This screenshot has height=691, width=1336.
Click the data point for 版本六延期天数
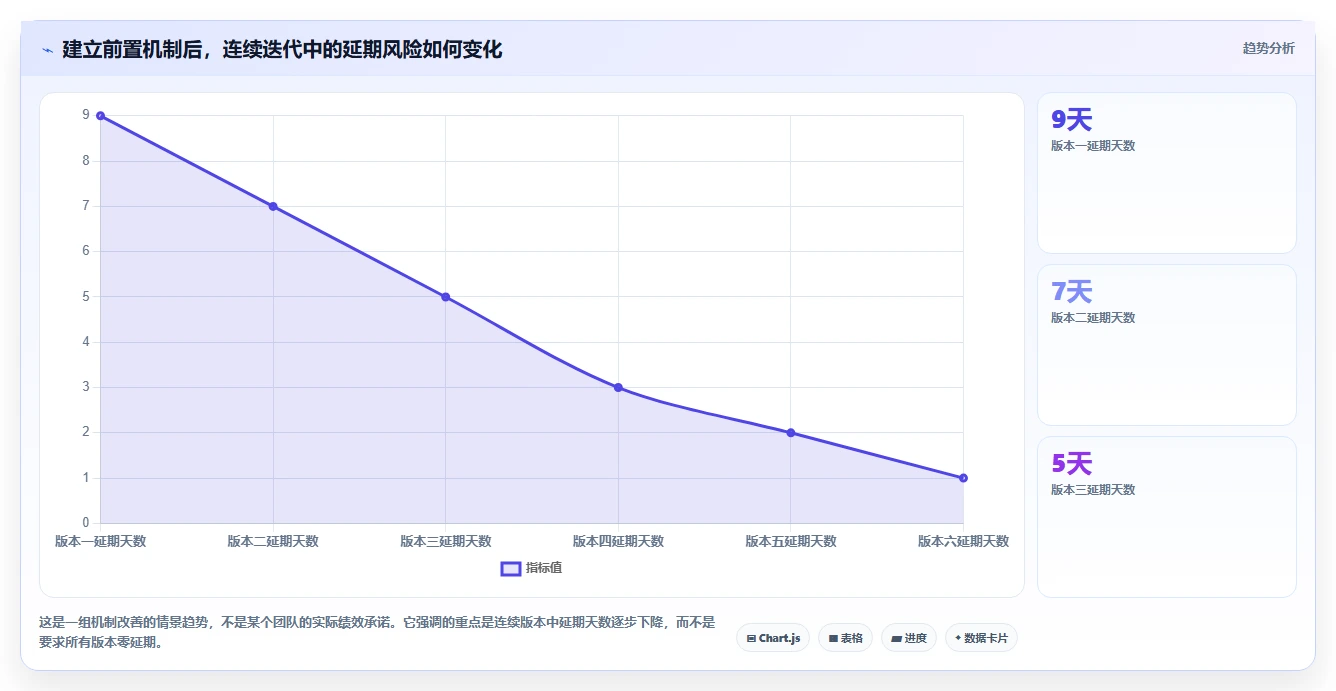click(963, 478)
